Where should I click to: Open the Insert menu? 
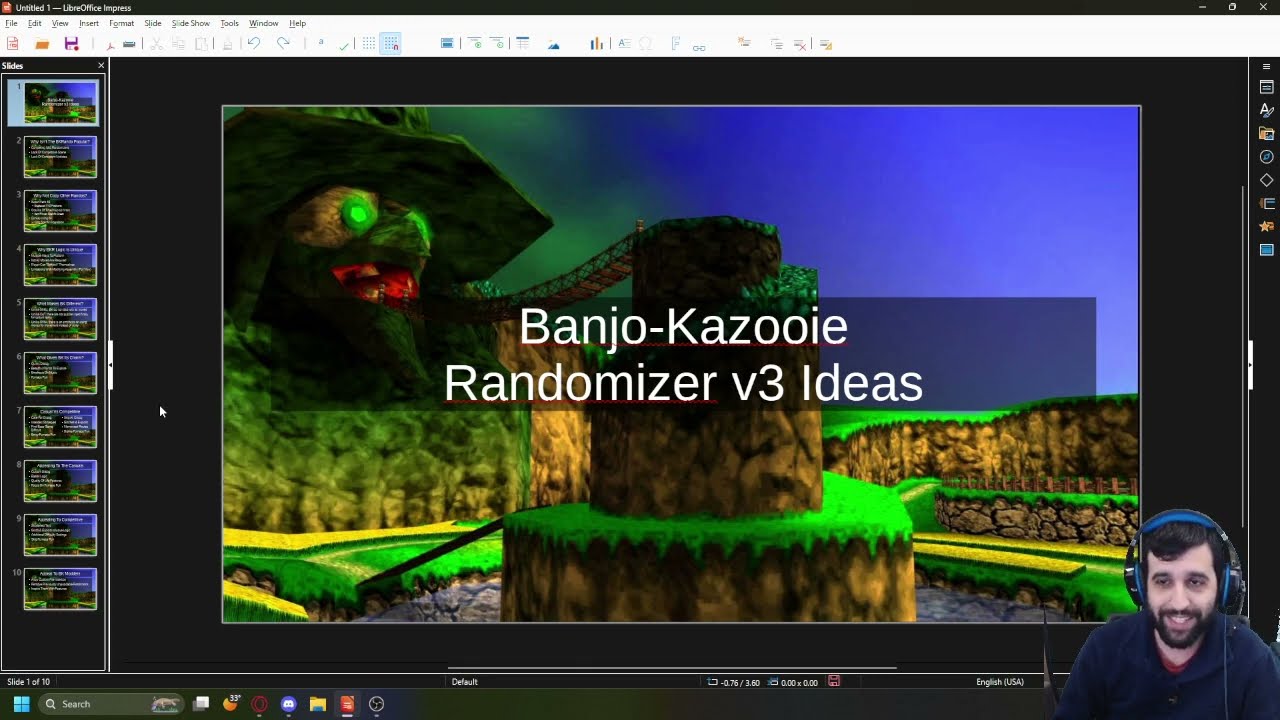pyautogui.click(x=89, y=23)
